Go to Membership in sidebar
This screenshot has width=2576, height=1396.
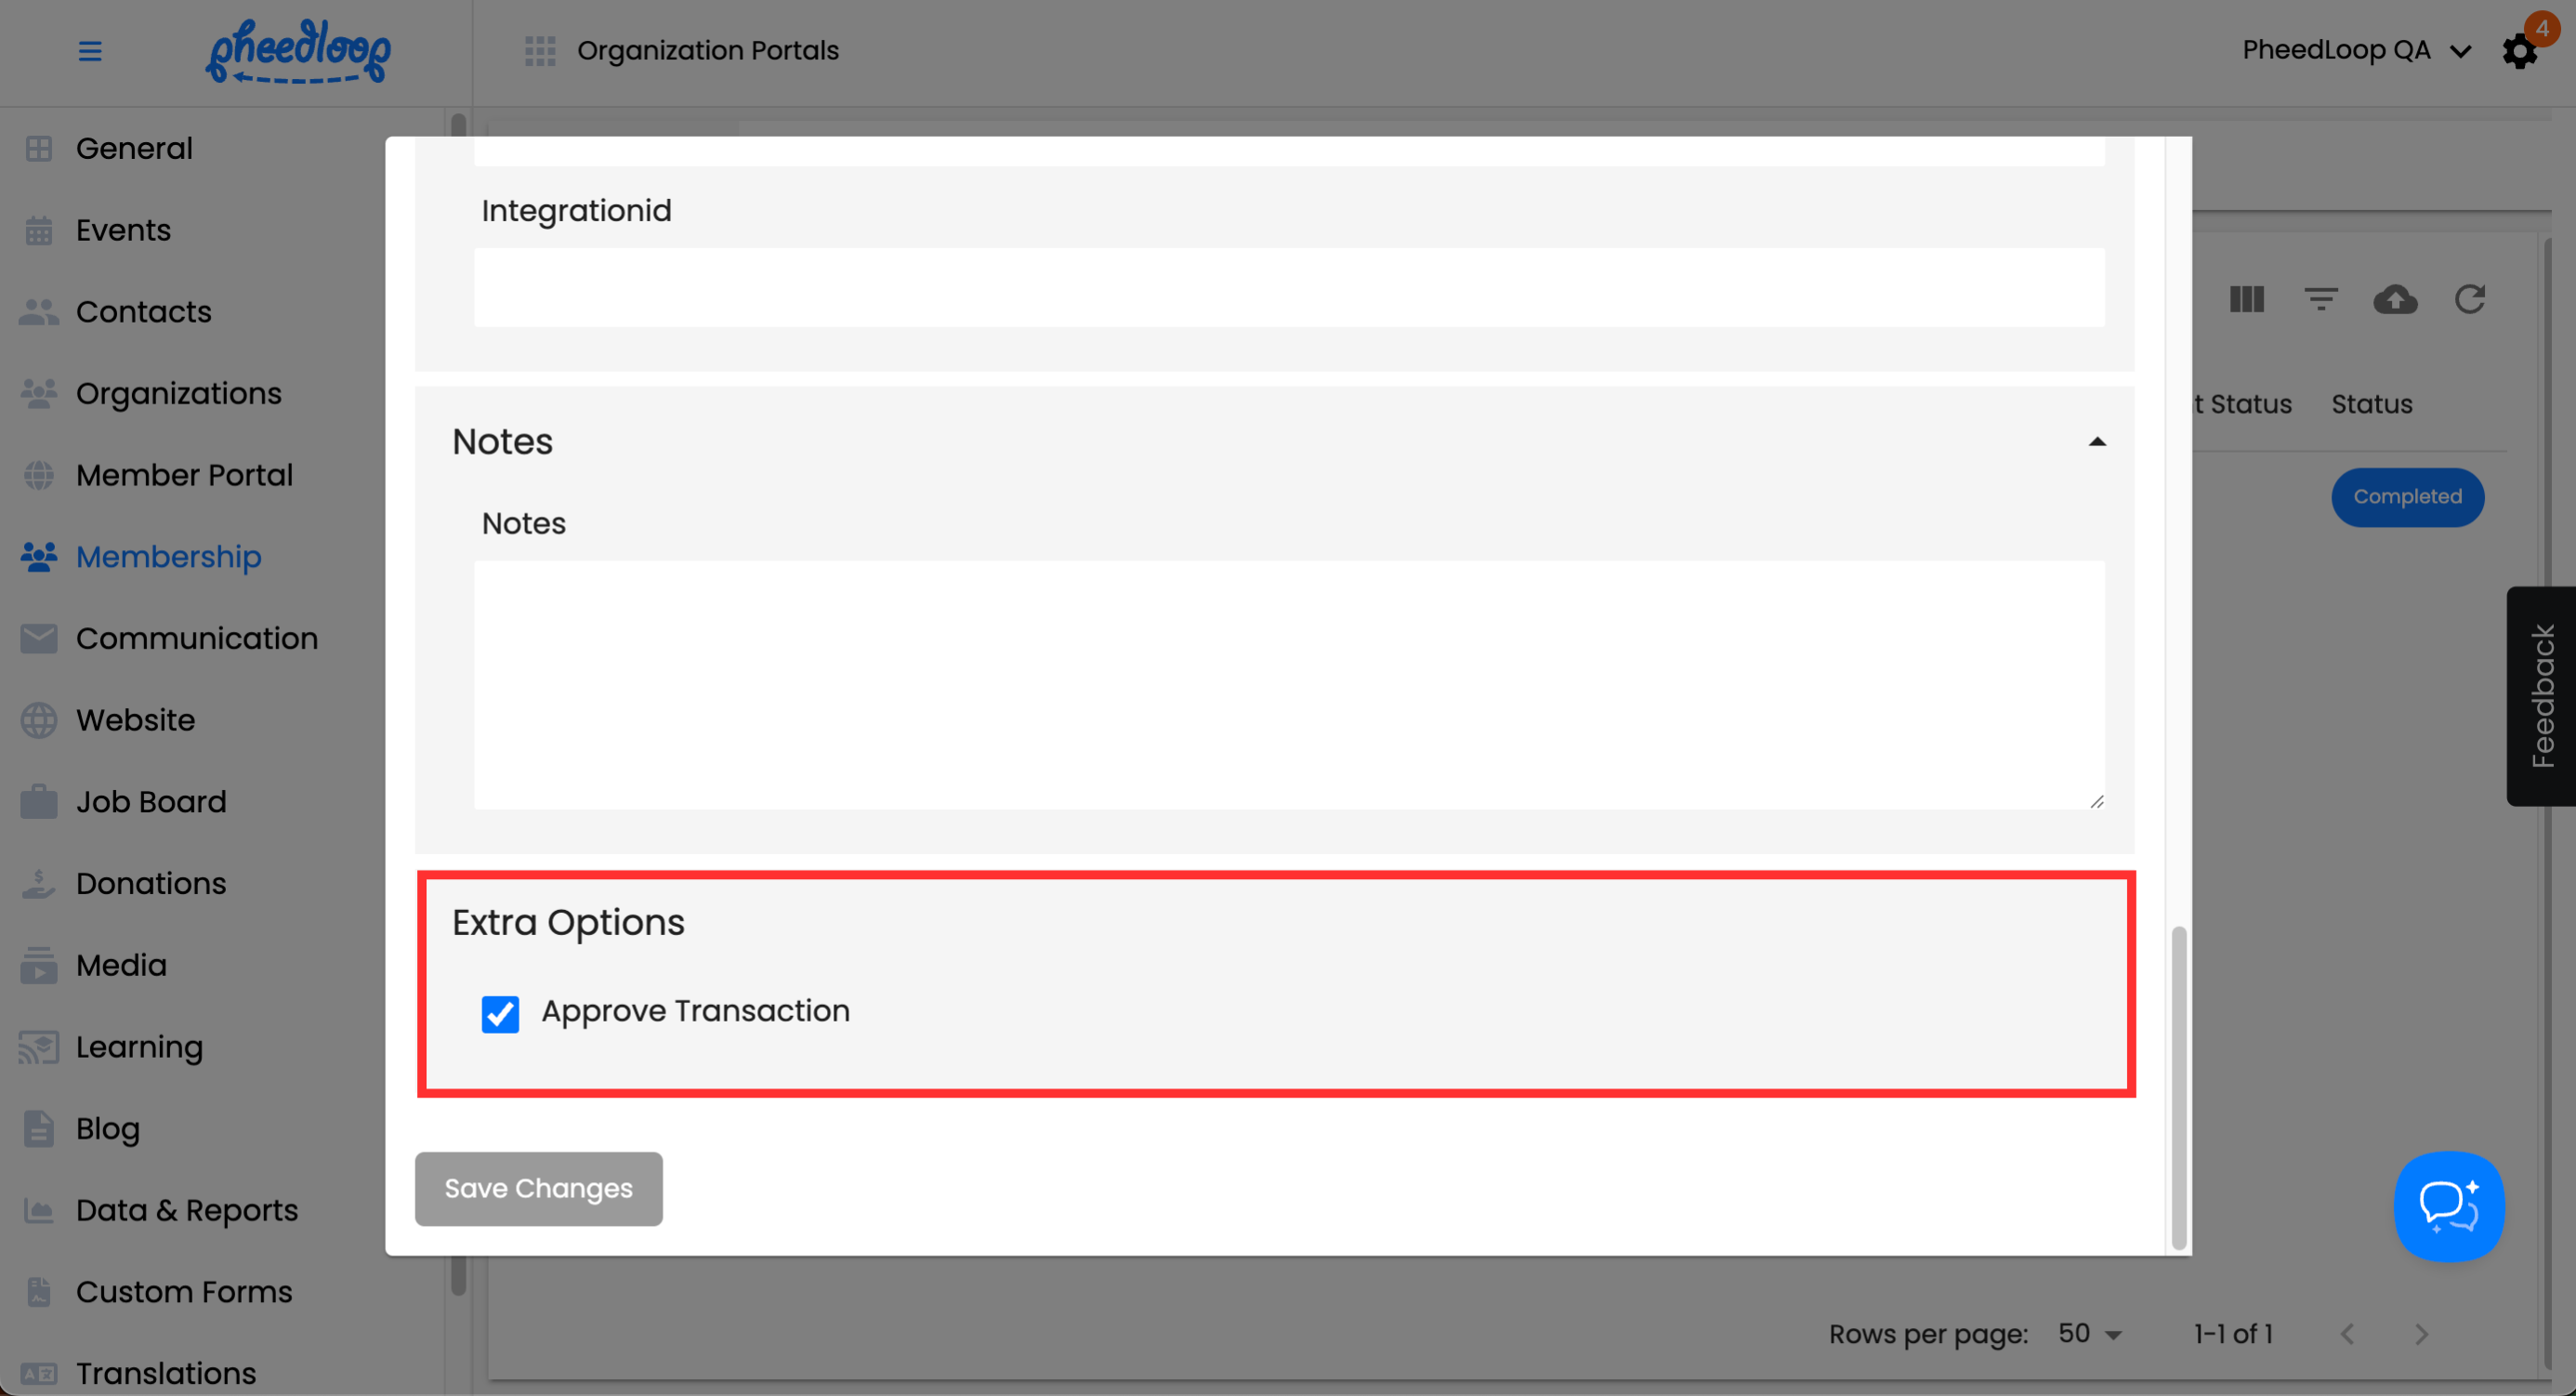(x=168, y=556)
